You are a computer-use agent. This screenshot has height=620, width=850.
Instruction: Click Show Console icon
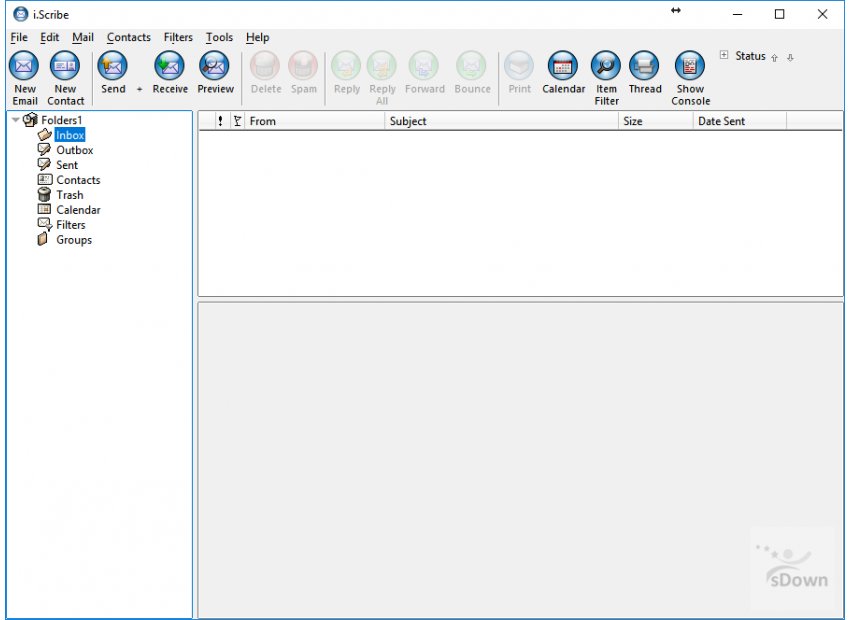tap(690, 66)
